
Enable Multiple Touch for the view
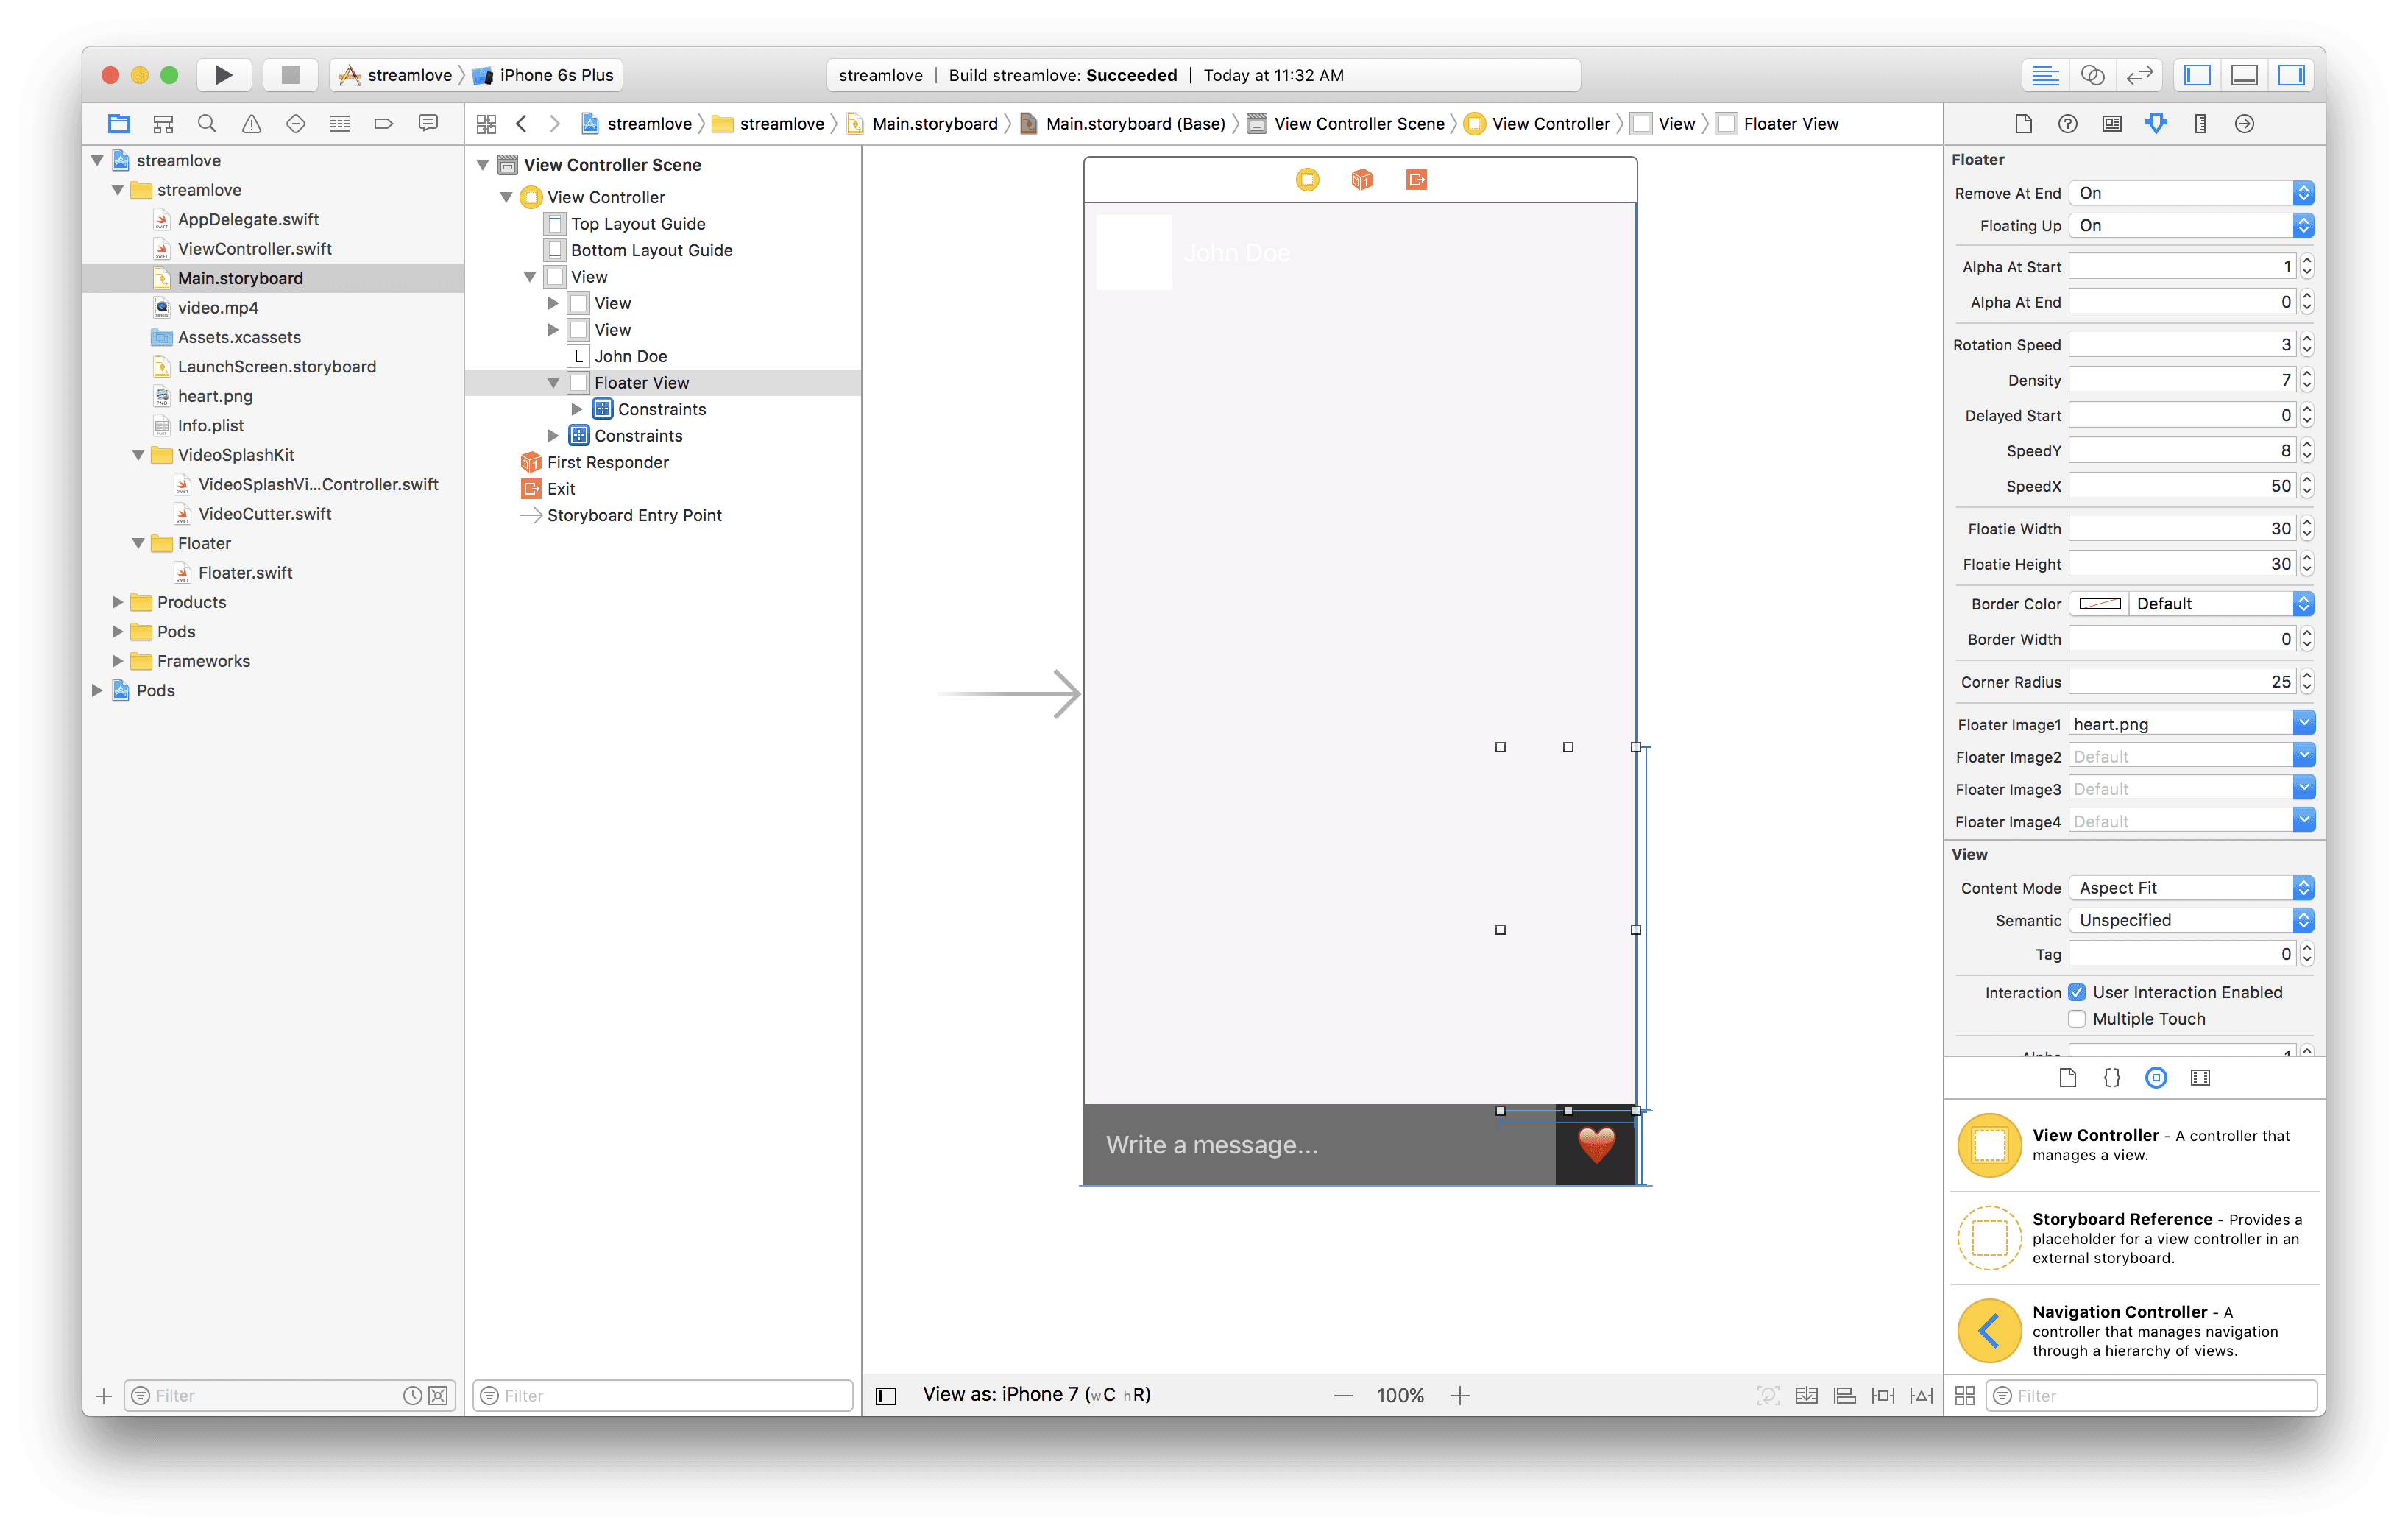point(2077,1018)
